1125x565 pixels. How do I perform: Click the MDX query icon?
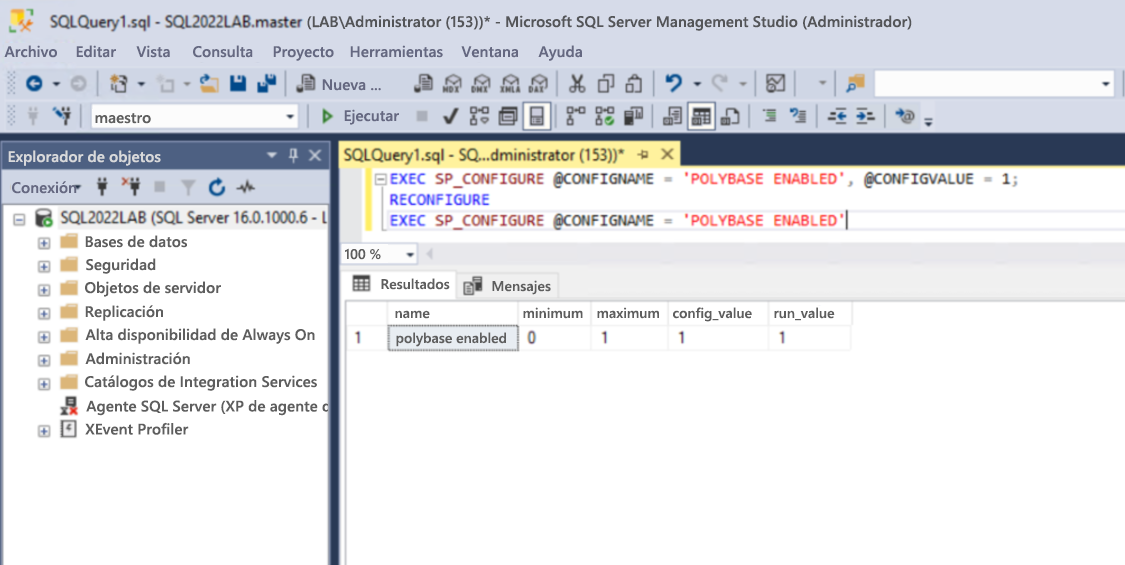(452, 84)
